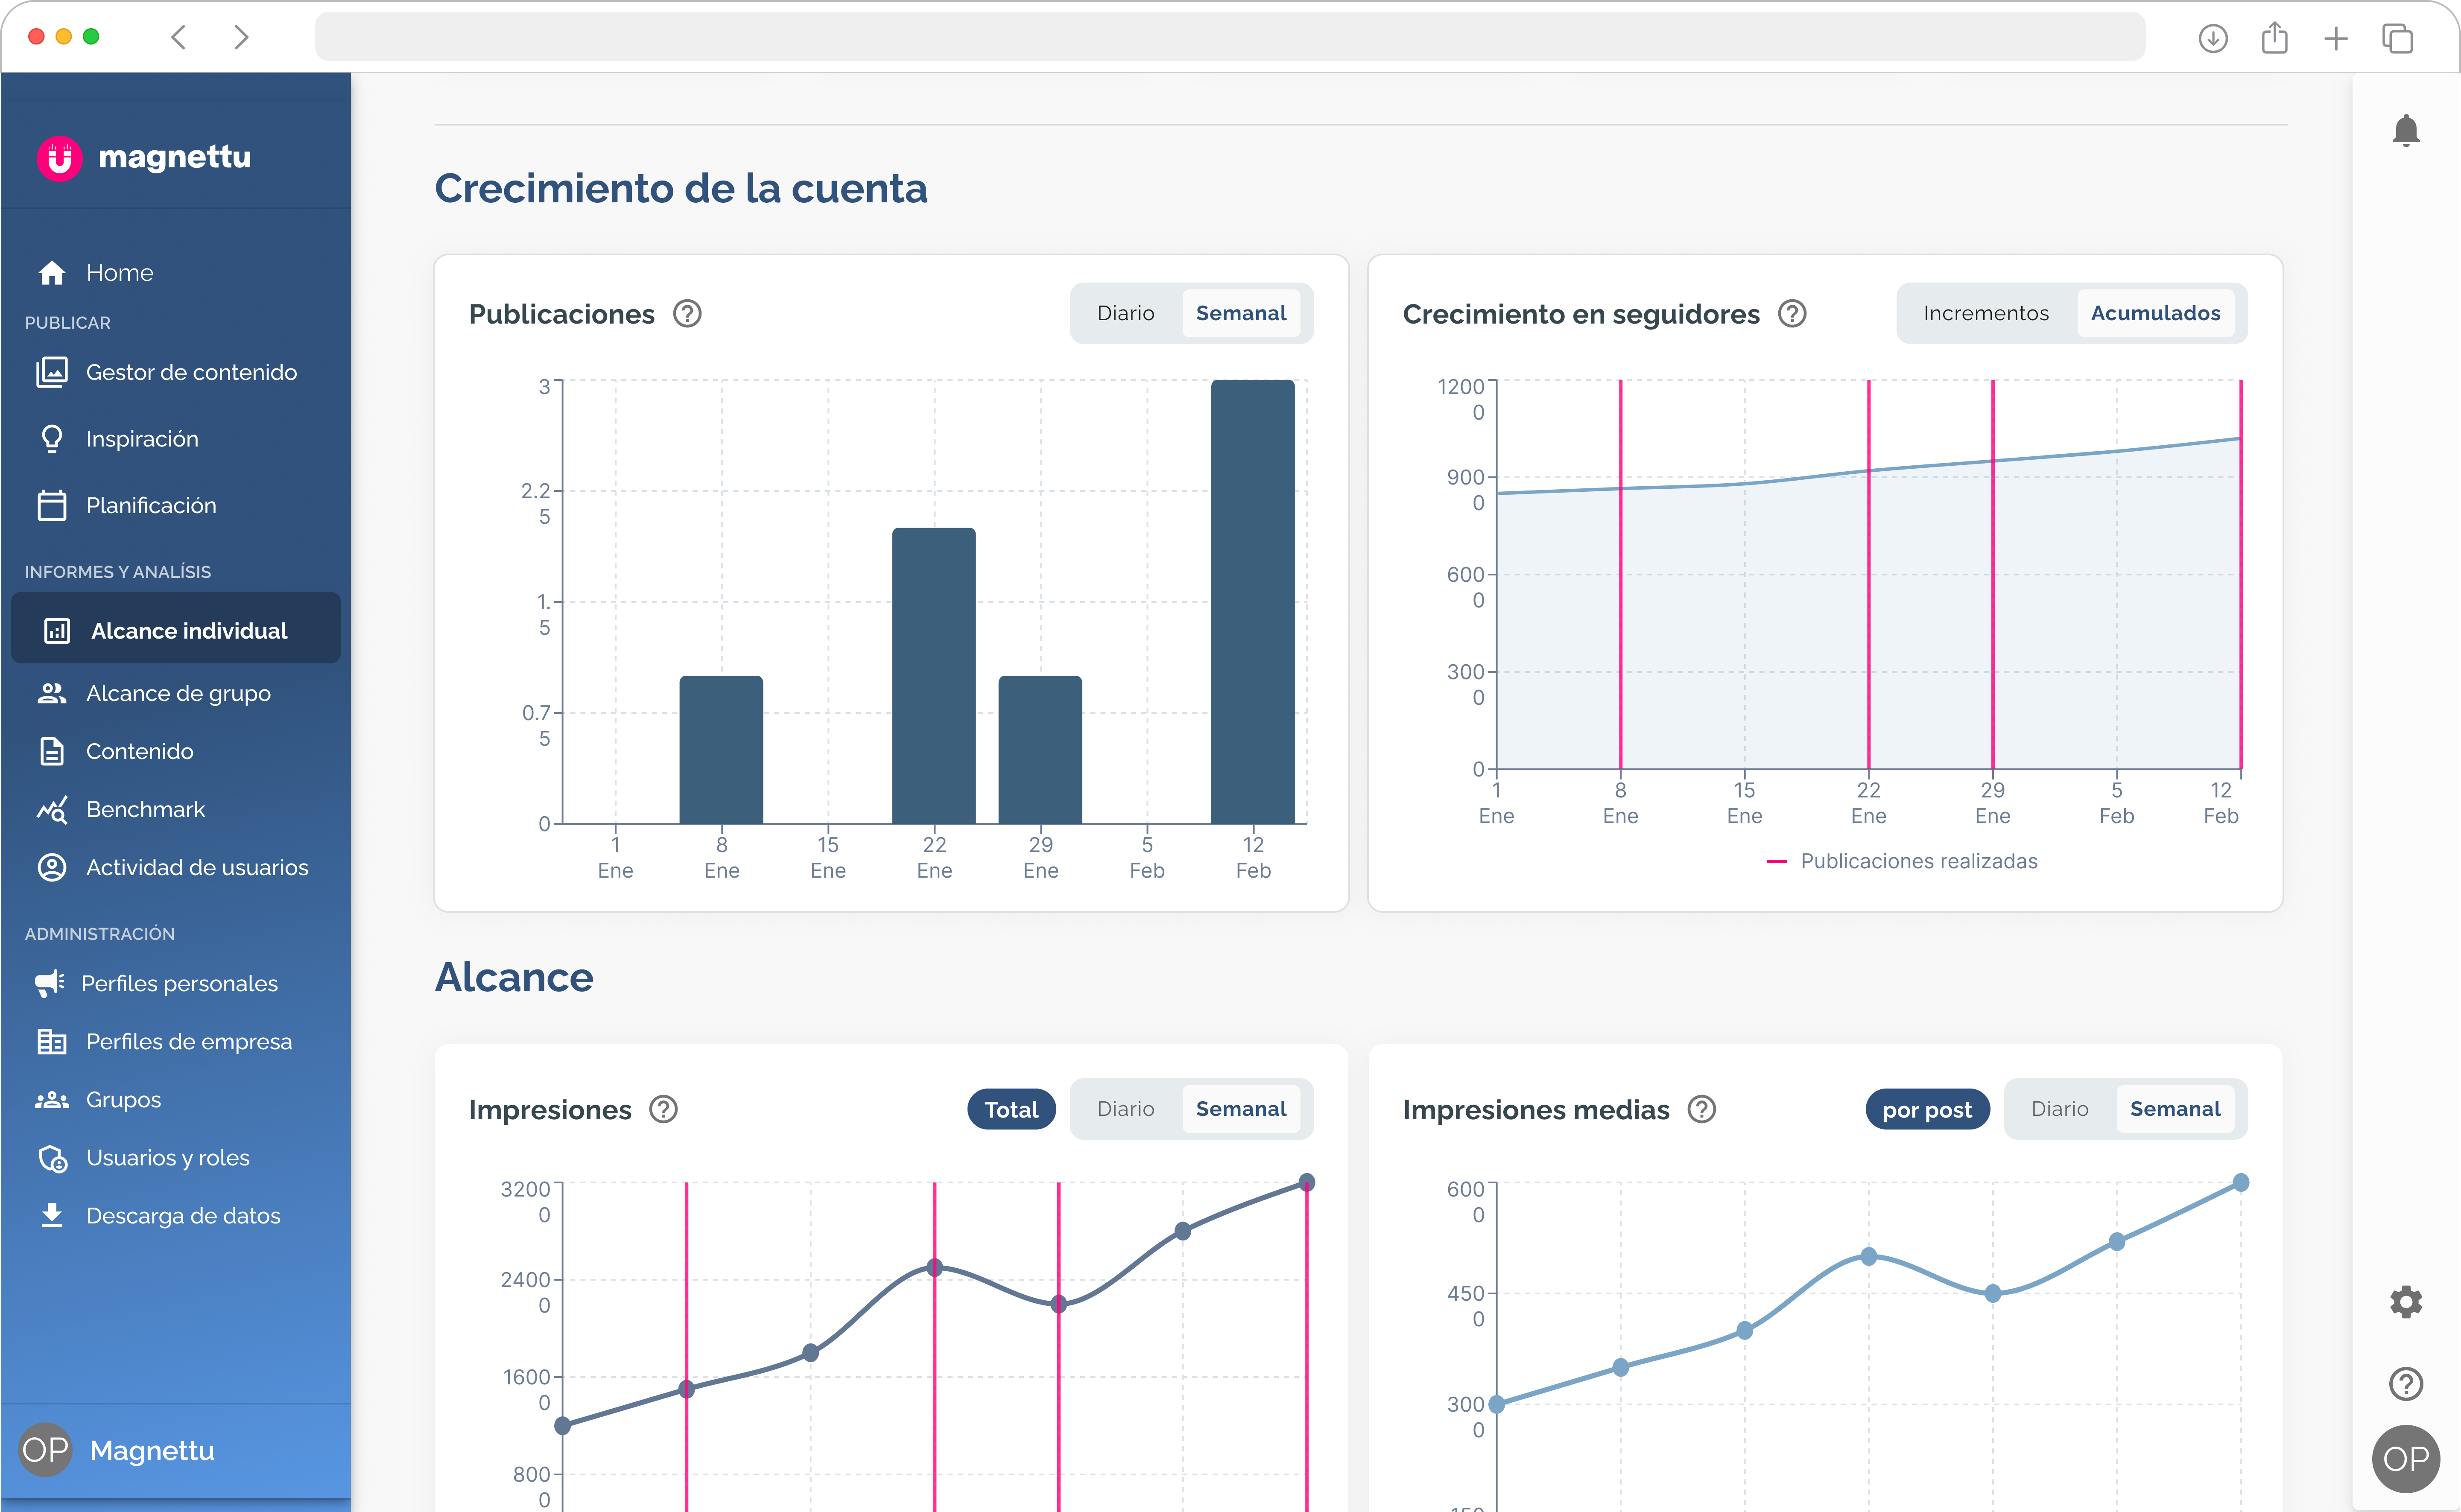
Task: Open Alcance de grupo report
Action: point(178,694)
